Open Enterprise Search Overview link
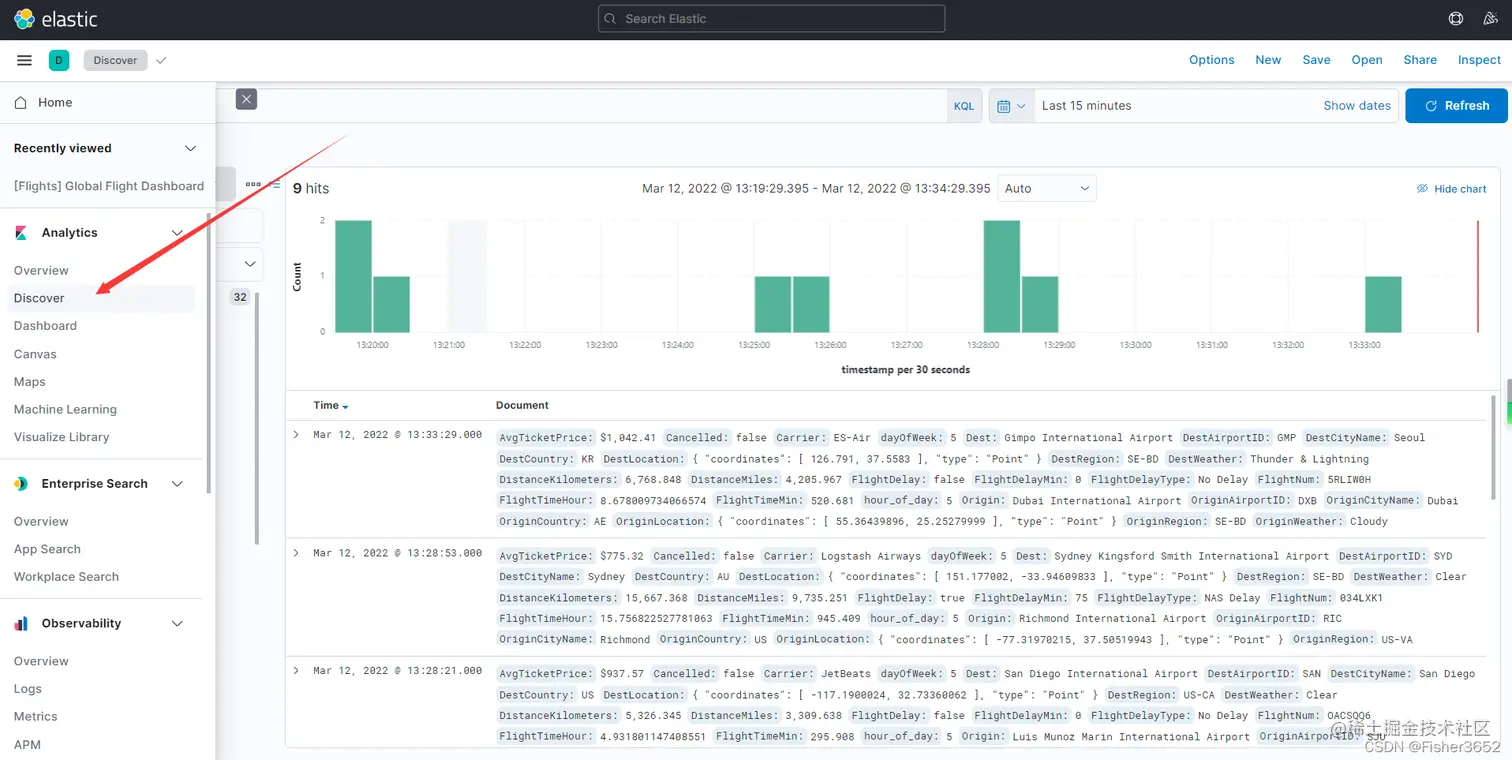 [41, 521]
